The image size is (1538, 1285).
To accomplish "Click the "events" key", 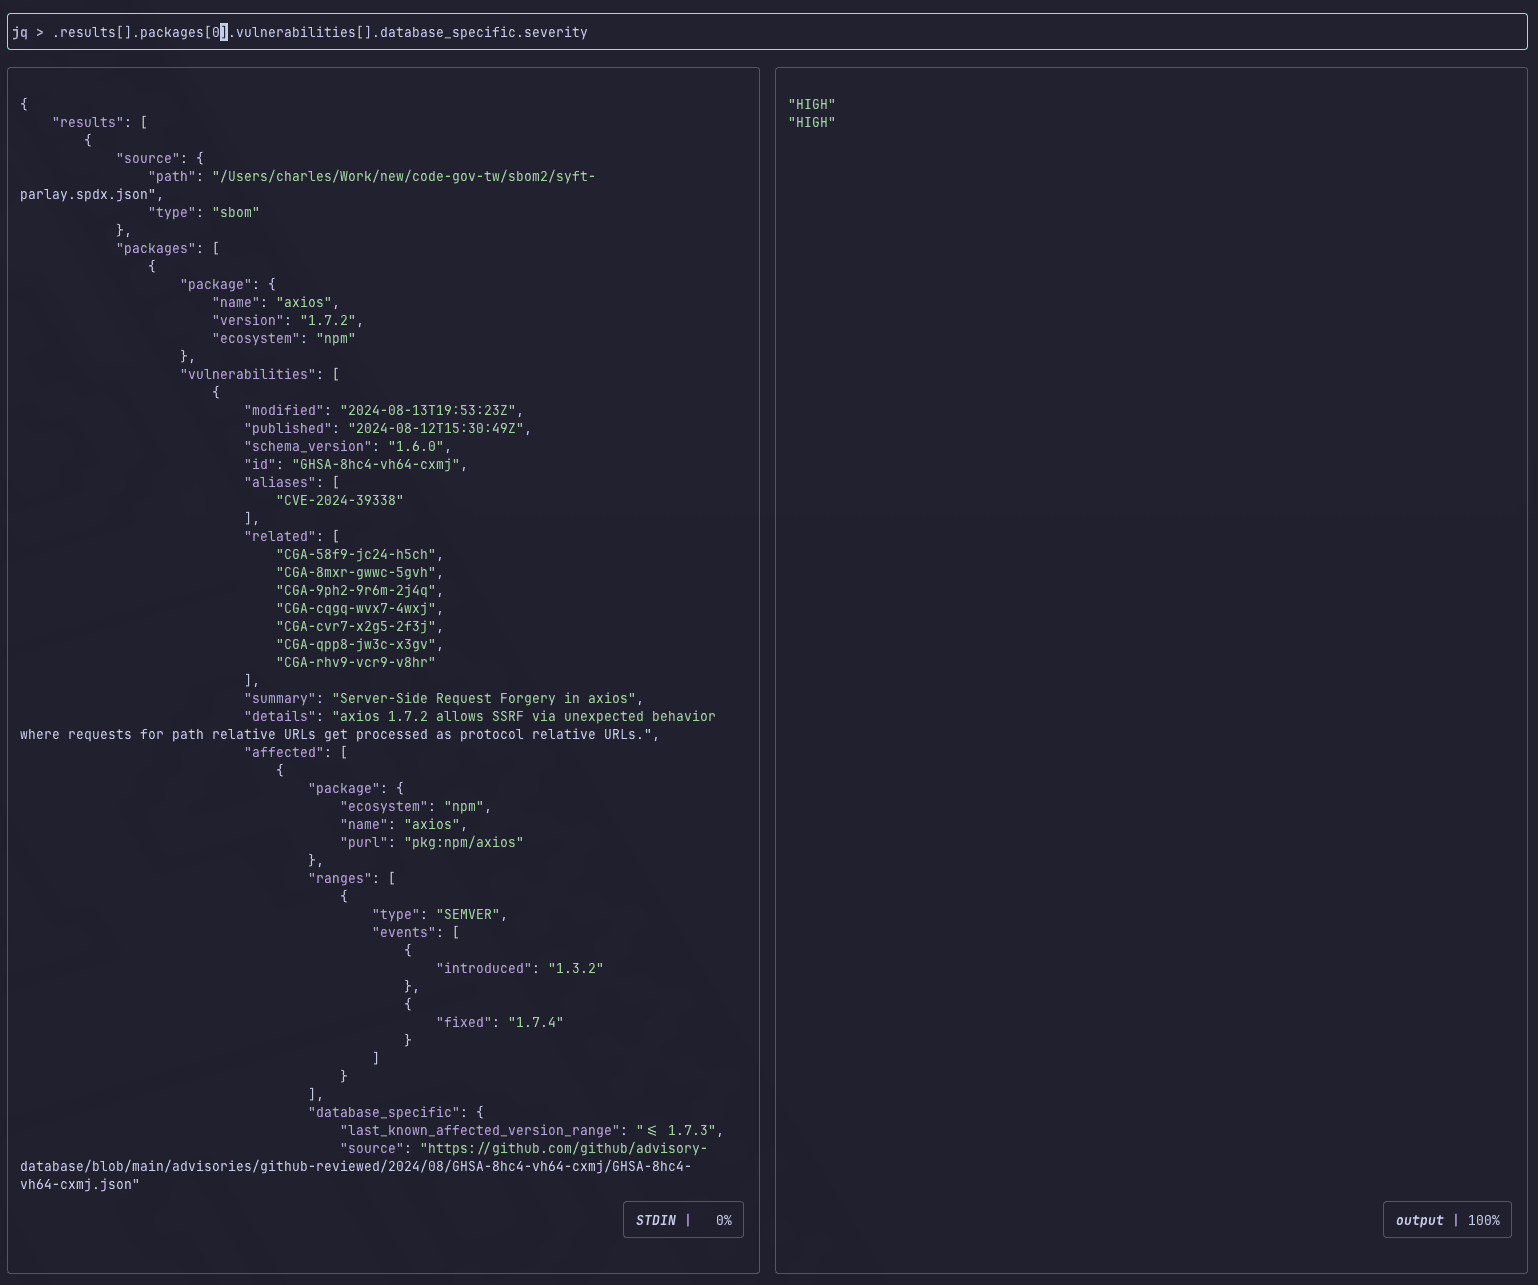I will pos(404,932).
